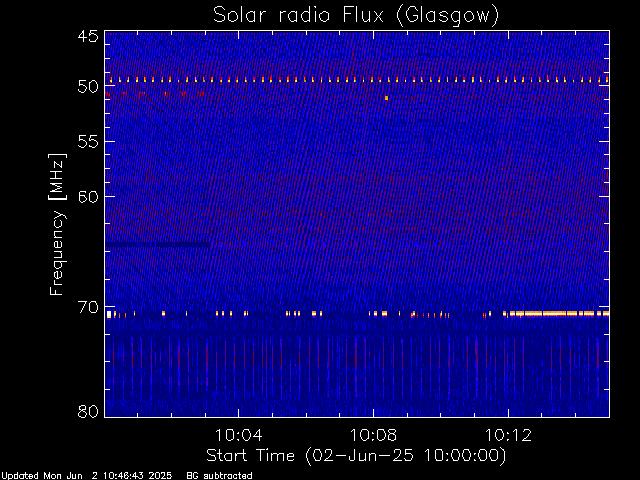Click the 80 frequency tick label
Screen dimensions: 640x480
88,411
